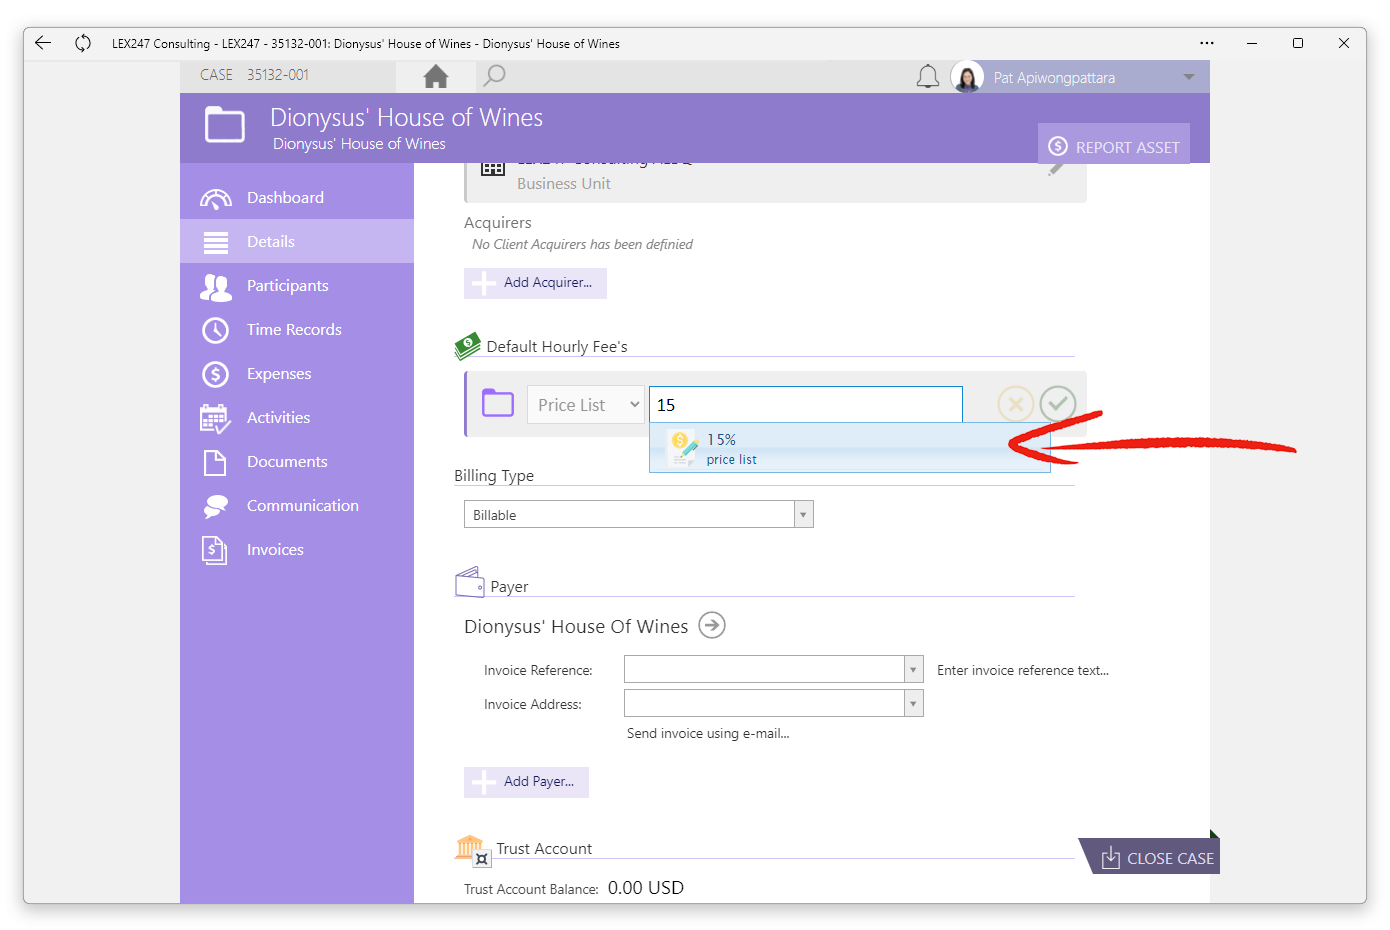
Task: Open the Details section
Action: tap(297, 241)
